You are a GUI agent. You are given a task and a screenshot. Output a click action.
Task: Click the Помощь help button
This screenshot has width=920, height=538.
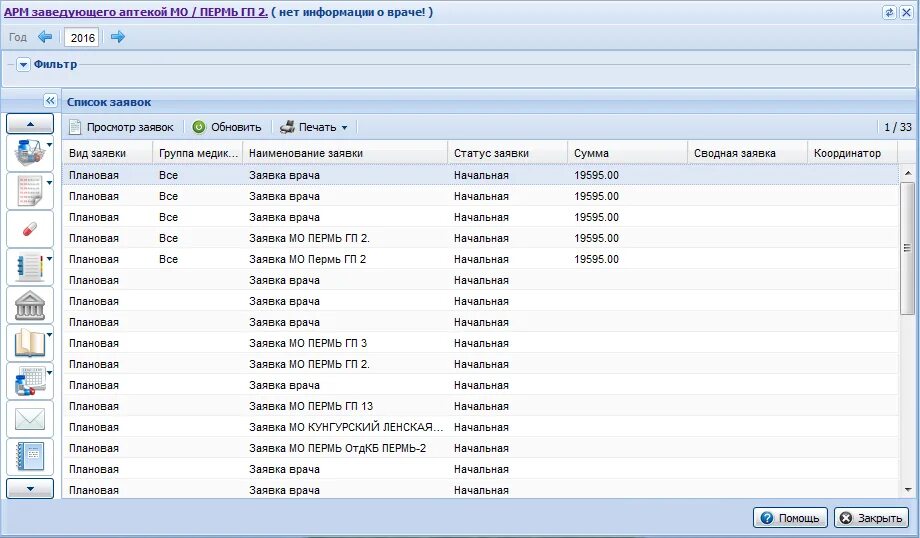[790, 518]
